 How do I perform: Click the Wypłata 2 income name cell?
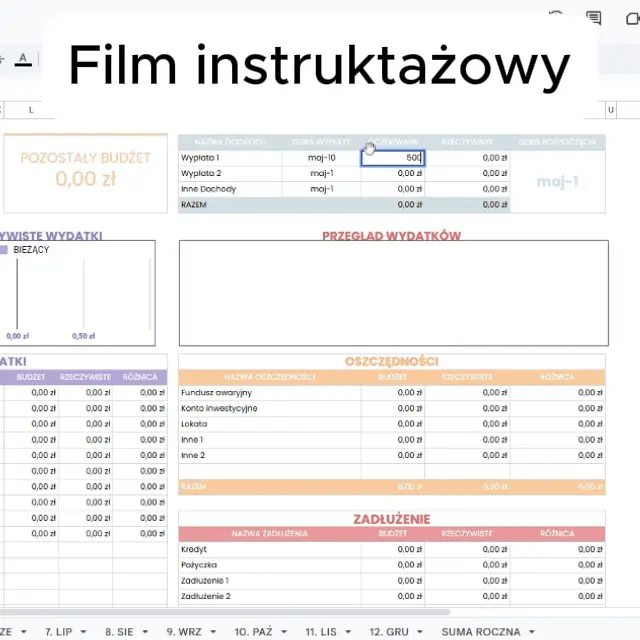(230, 173)
